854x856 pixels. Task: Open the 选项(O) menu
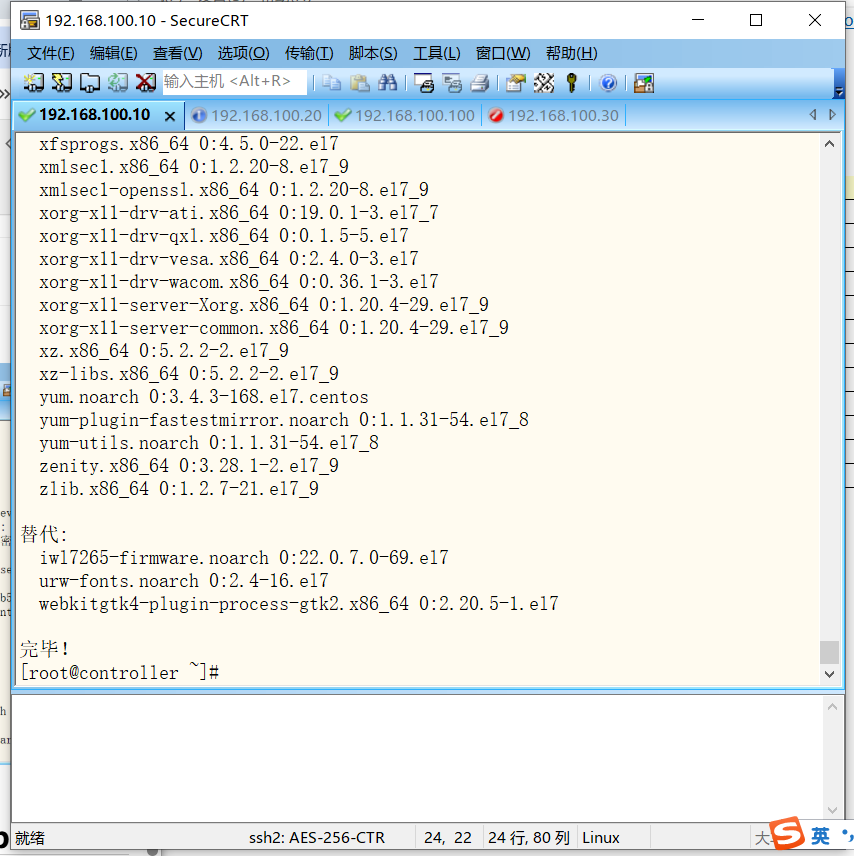point(240,53)
